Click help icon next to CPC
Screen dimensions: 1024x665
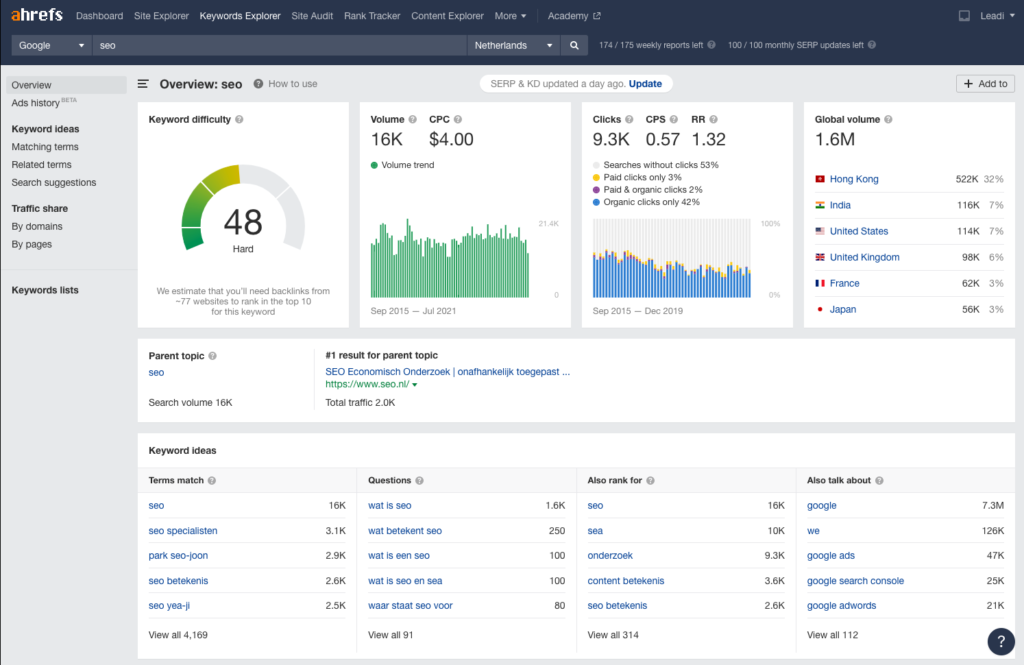(x=458, y=120)
